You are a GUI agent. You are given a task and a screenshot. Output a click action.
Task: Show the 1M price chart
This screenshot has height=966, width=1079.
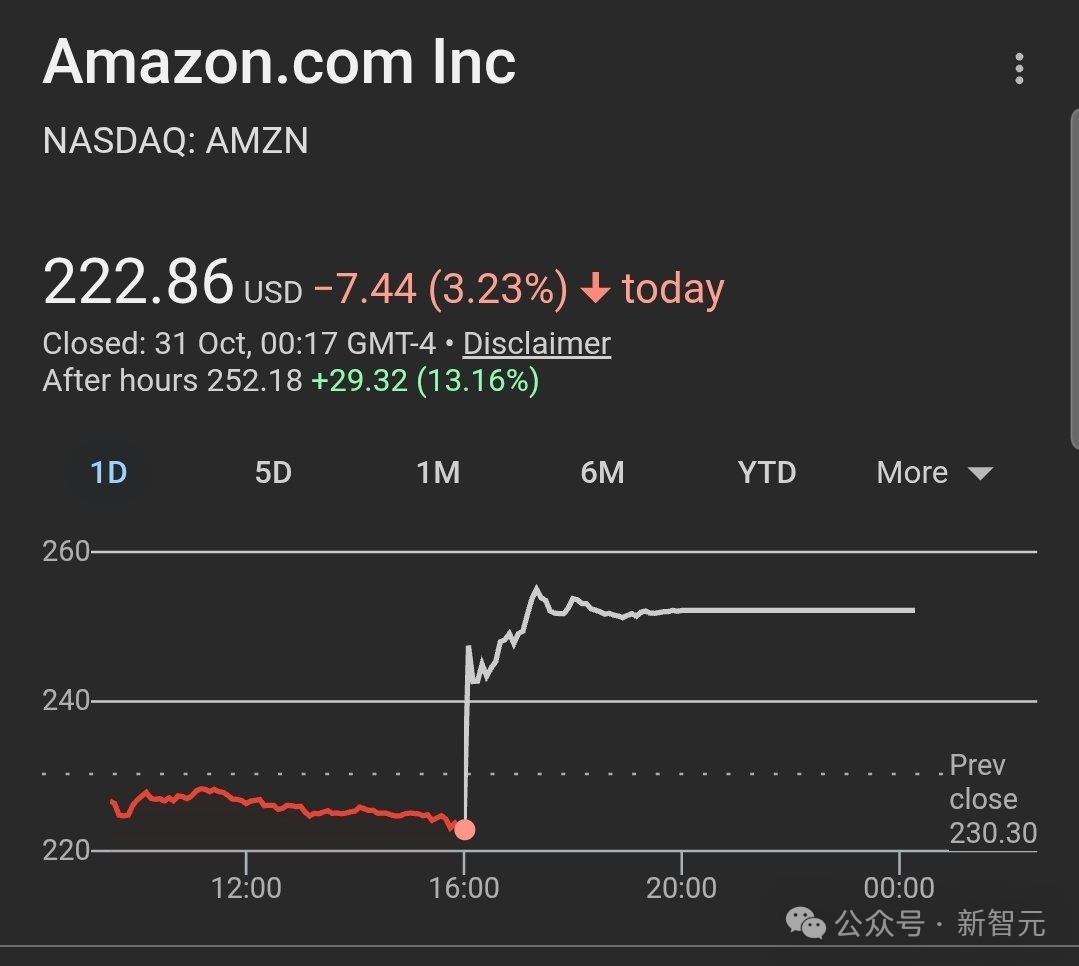point(438,472)
